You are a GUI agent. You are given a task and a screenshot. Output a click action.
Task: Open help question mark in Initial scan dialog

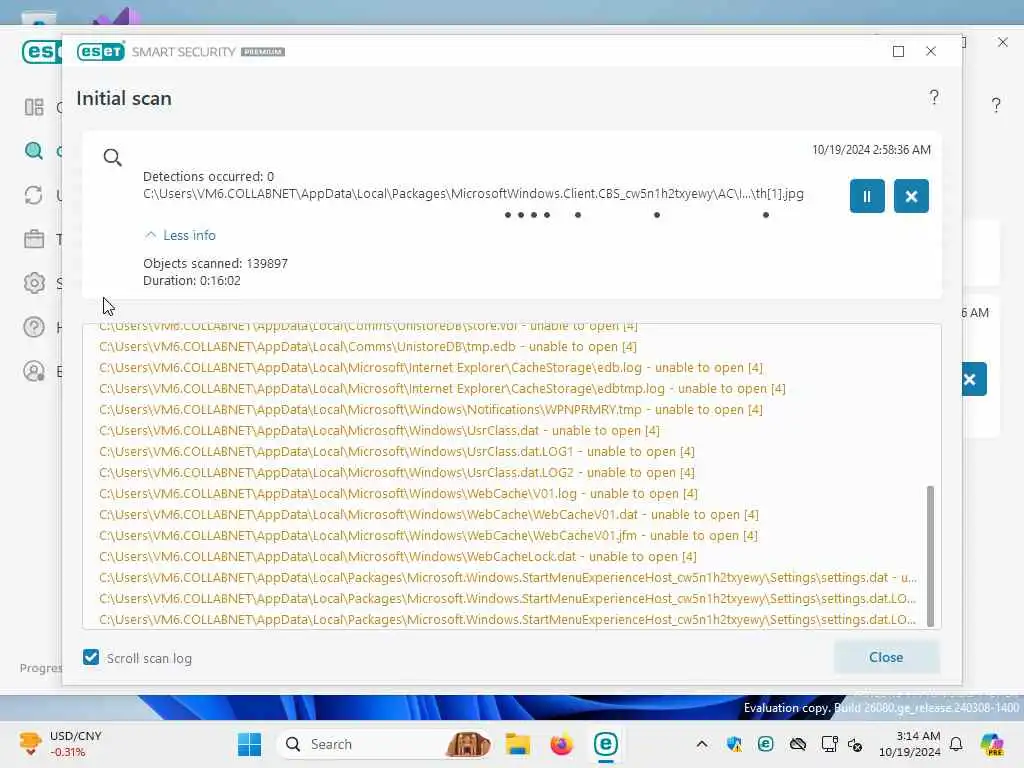click(934, 98)
